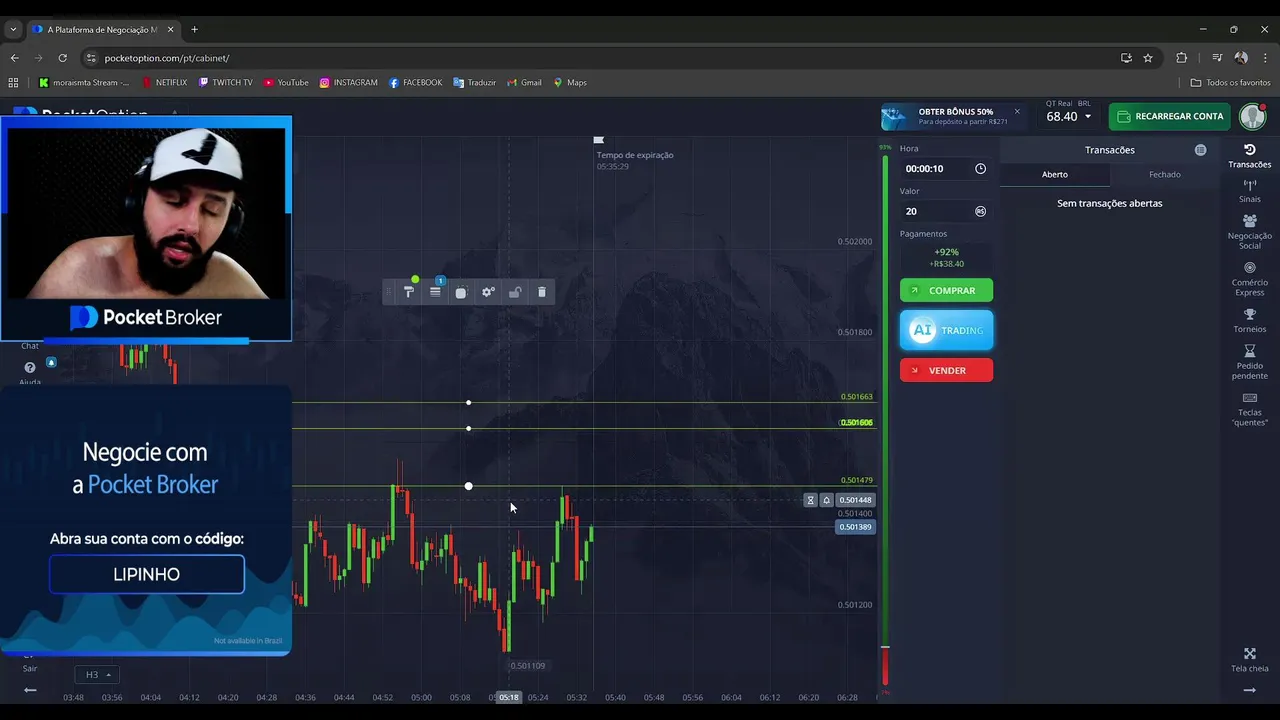The width and height of the screenshot is (1280, 720).
Task: Open Pedido pendente hourglass in sidebar
Action: (1249, 362)
